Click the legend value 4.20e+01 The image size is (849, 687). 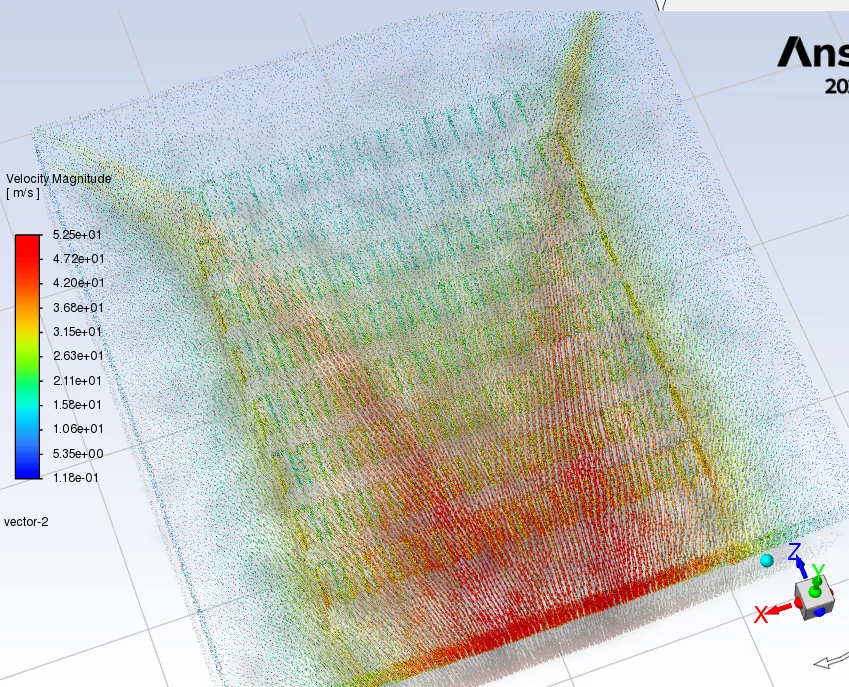(79, 283)
